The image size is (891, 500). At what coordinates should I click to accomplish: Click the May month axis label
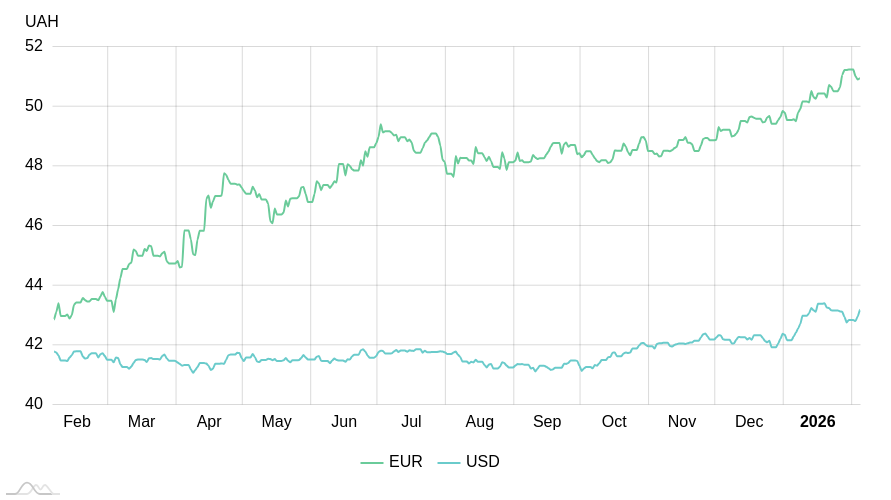(277, 422)
